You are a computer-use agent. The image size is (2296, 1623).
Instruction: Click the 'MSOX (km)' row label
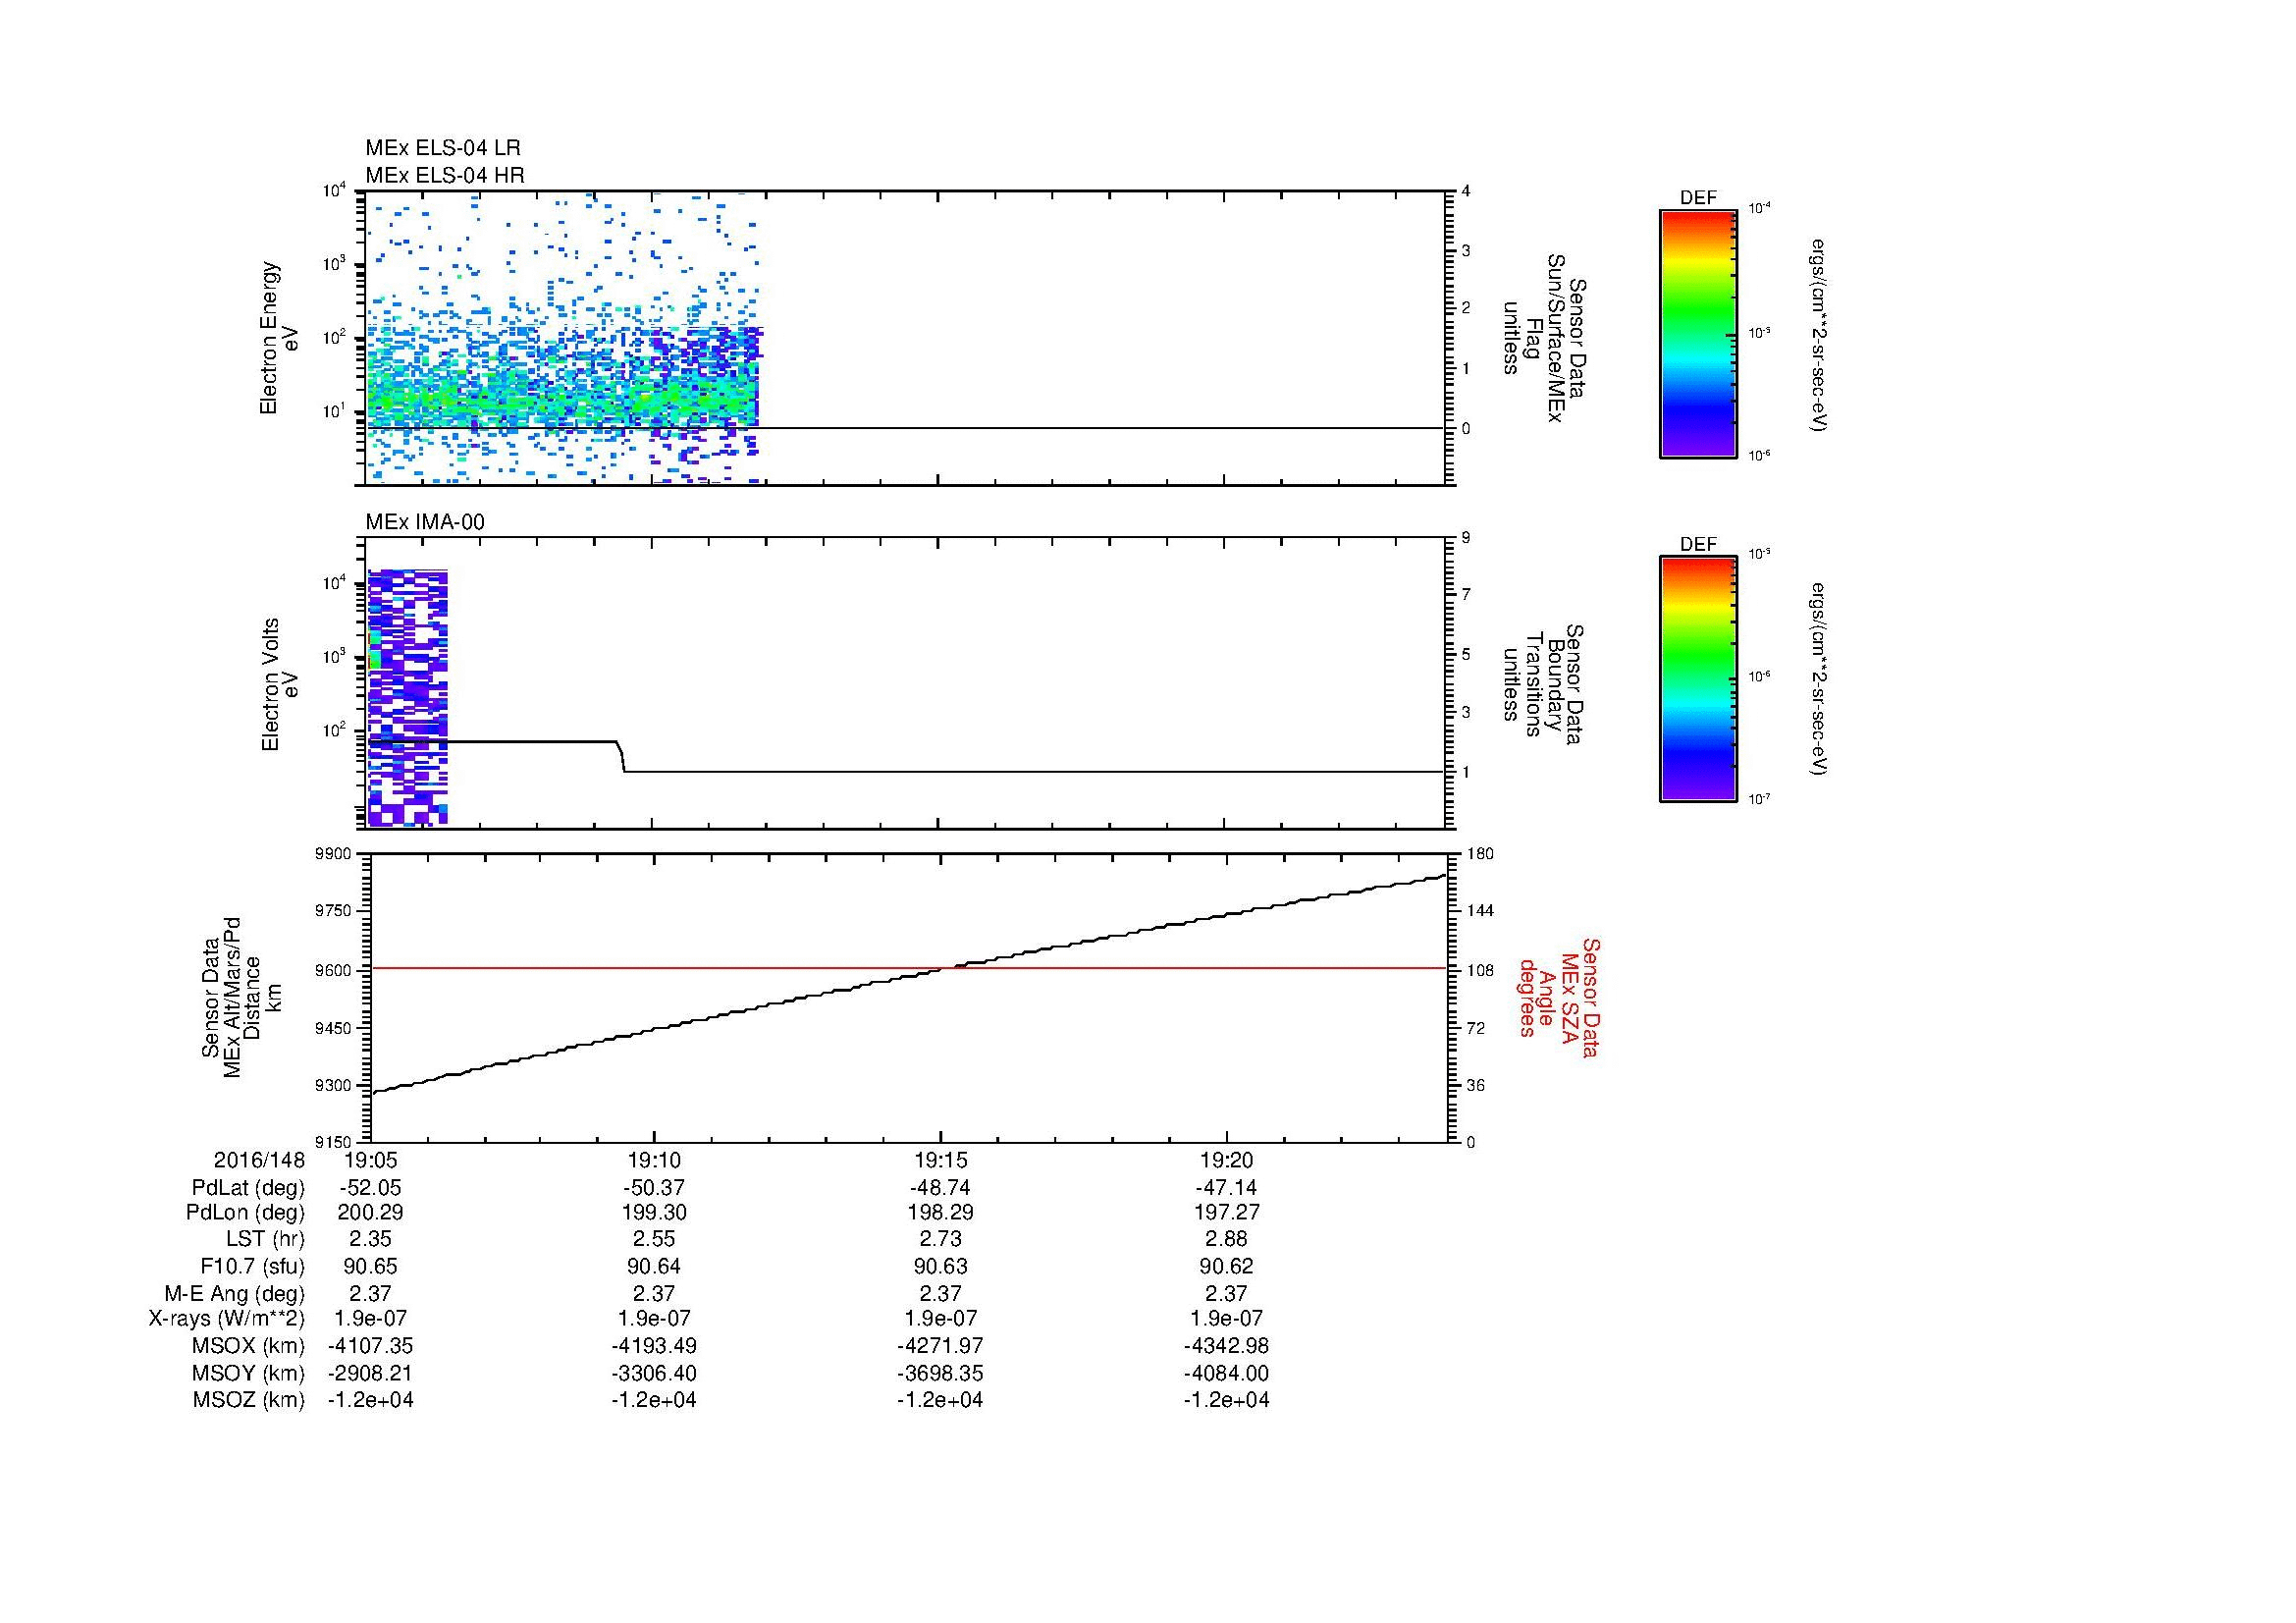[x=249, y=1346]
